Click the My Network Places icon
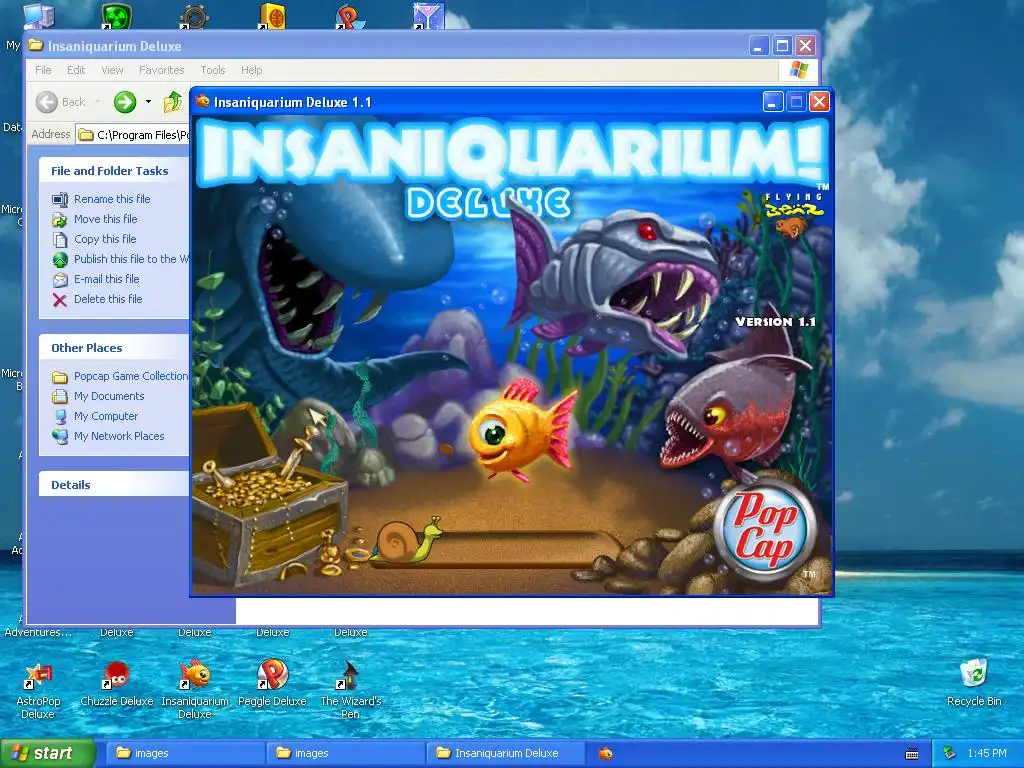 point(60,436)
